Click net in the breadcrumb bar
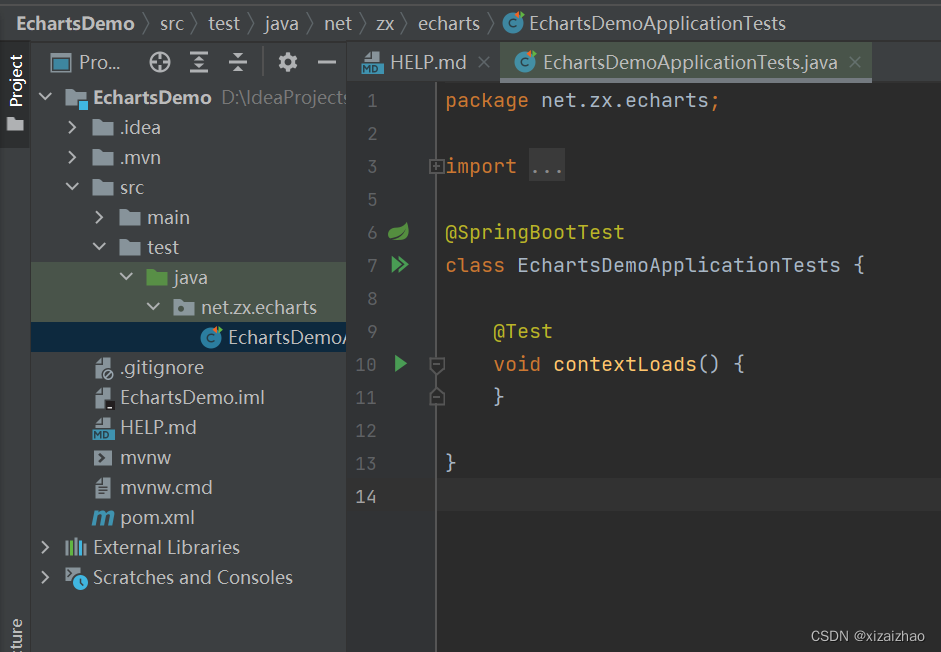Screen dimensions: 941x652 pyautogui.click(x=338, y=23)
